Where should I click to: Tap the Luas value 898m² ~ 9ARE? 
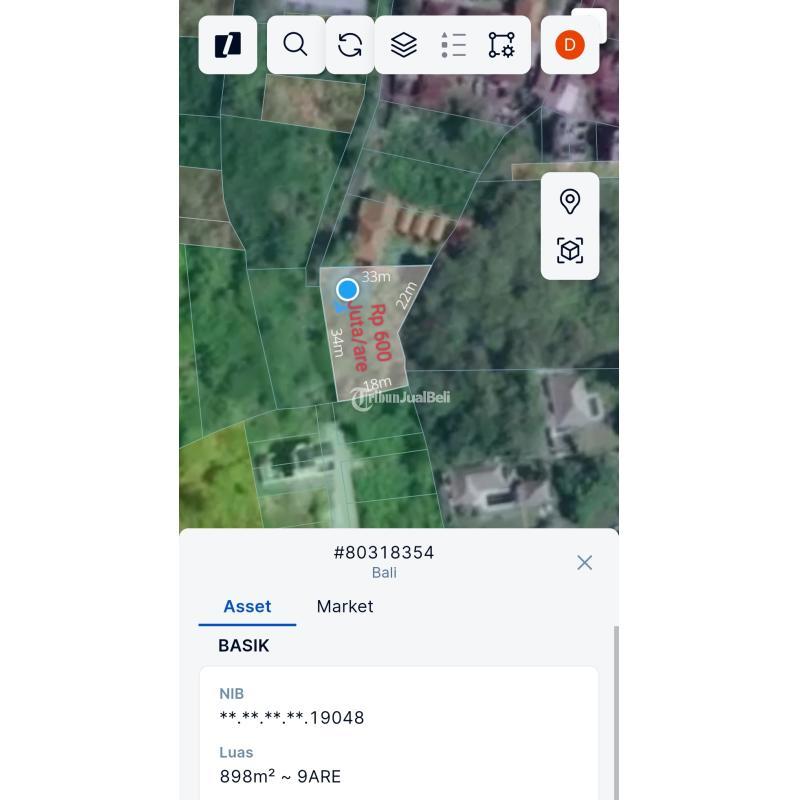280,776
